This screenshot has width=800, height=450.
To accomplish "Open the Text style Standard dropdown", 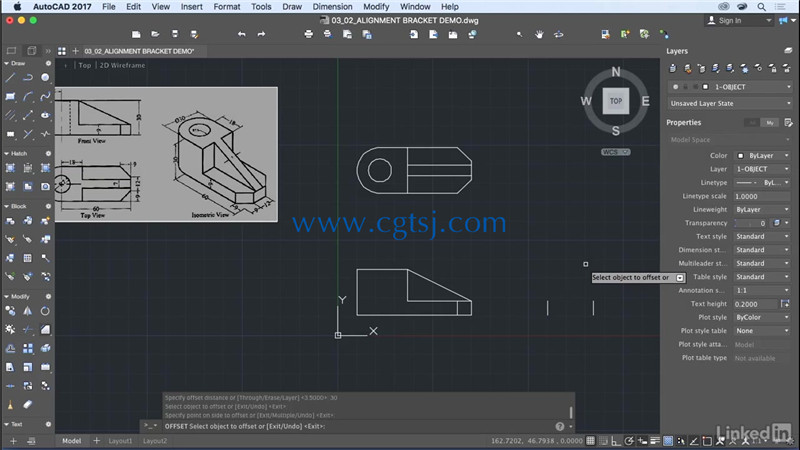I will click(x=763, y=237).
